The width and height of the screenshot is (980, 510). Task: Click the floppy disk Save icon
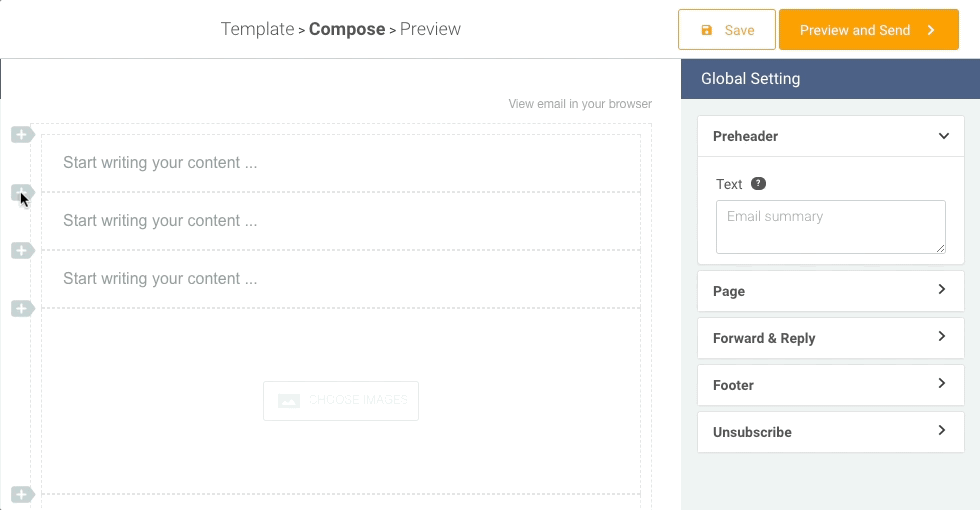707,30
